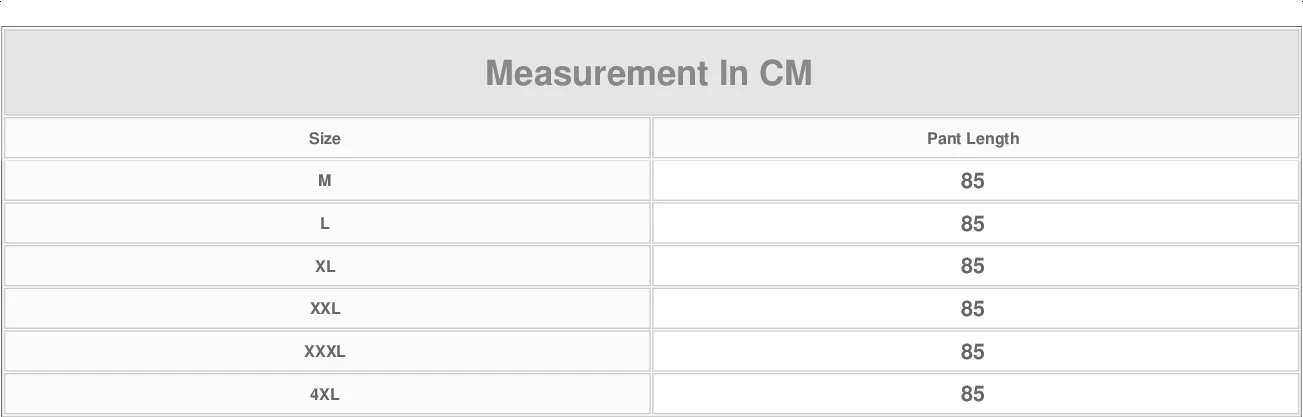Click the word Length in column header
The height and width of the screenshot is (417, 1303).
click(x=992, y=138)
